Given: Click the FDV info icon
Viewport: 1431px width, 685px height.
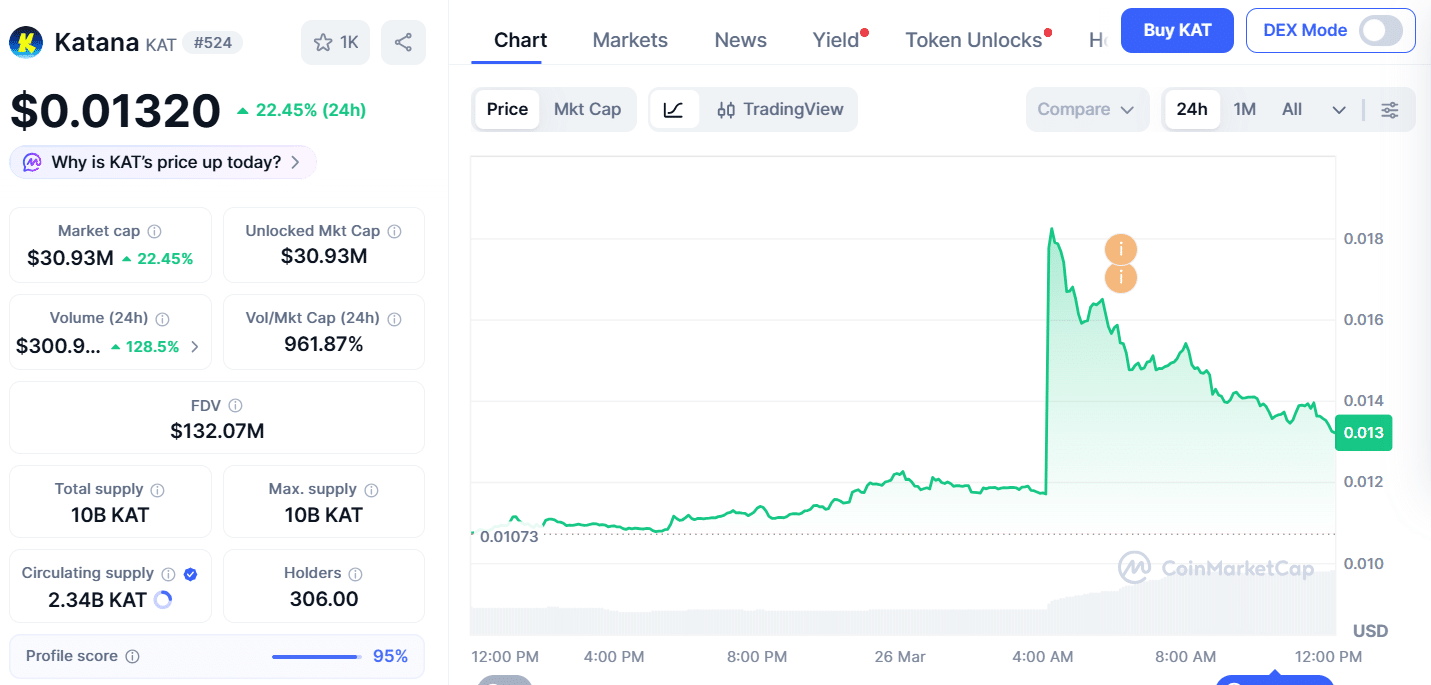Looking at the screenshot, I should pos(235,406).
